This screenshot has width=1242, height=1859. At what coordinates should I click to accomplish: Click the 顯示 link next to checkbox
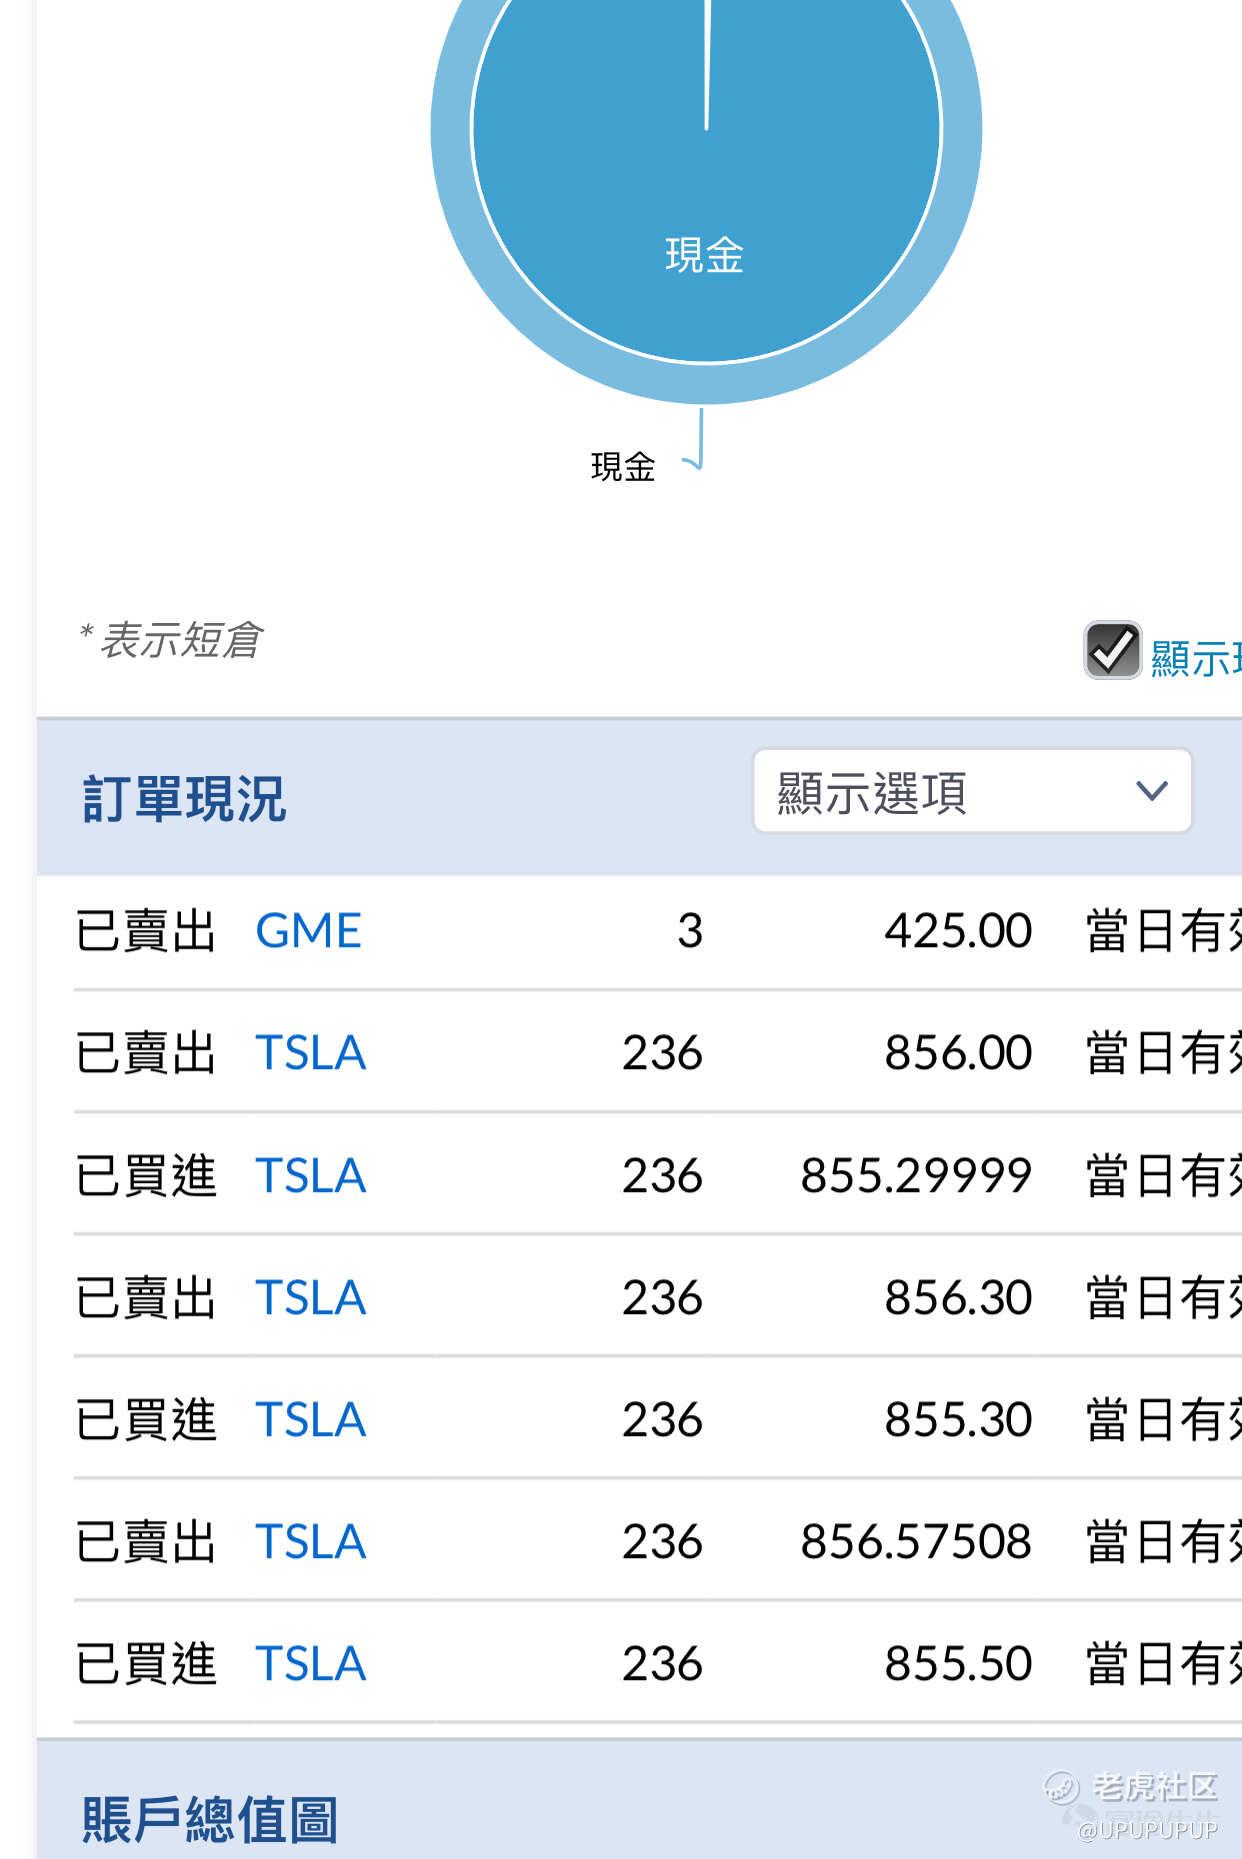[1196, 659]
